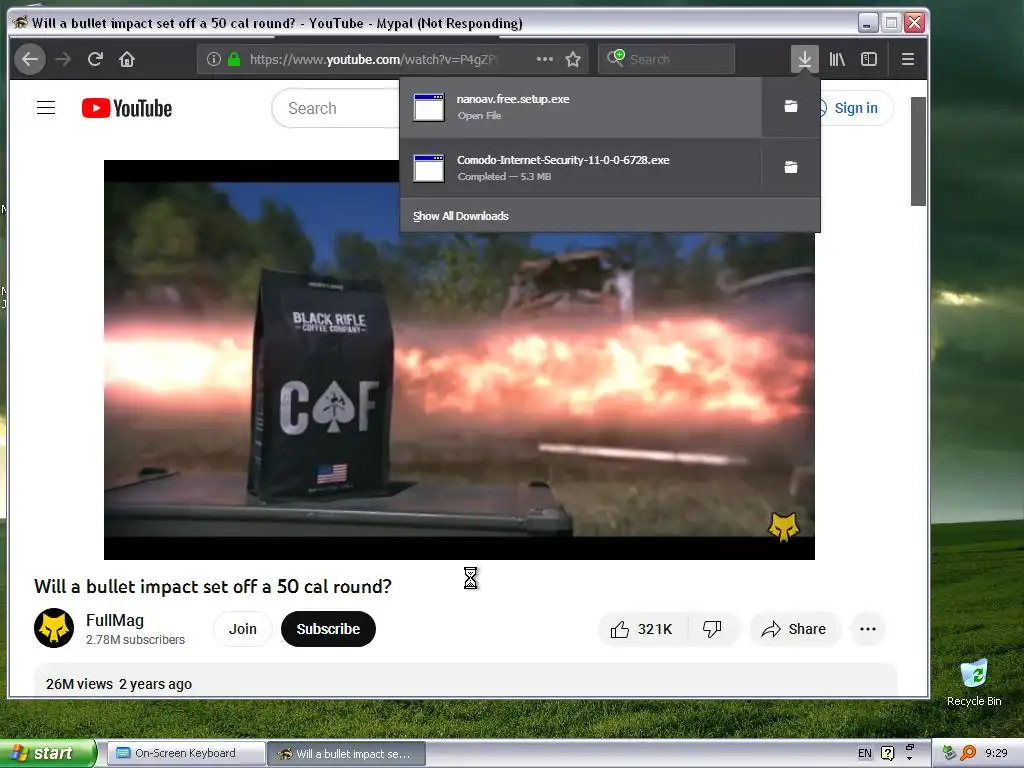Click Show All Downloads
Viewport: 1024px width, 768px height.
point(460,216)
